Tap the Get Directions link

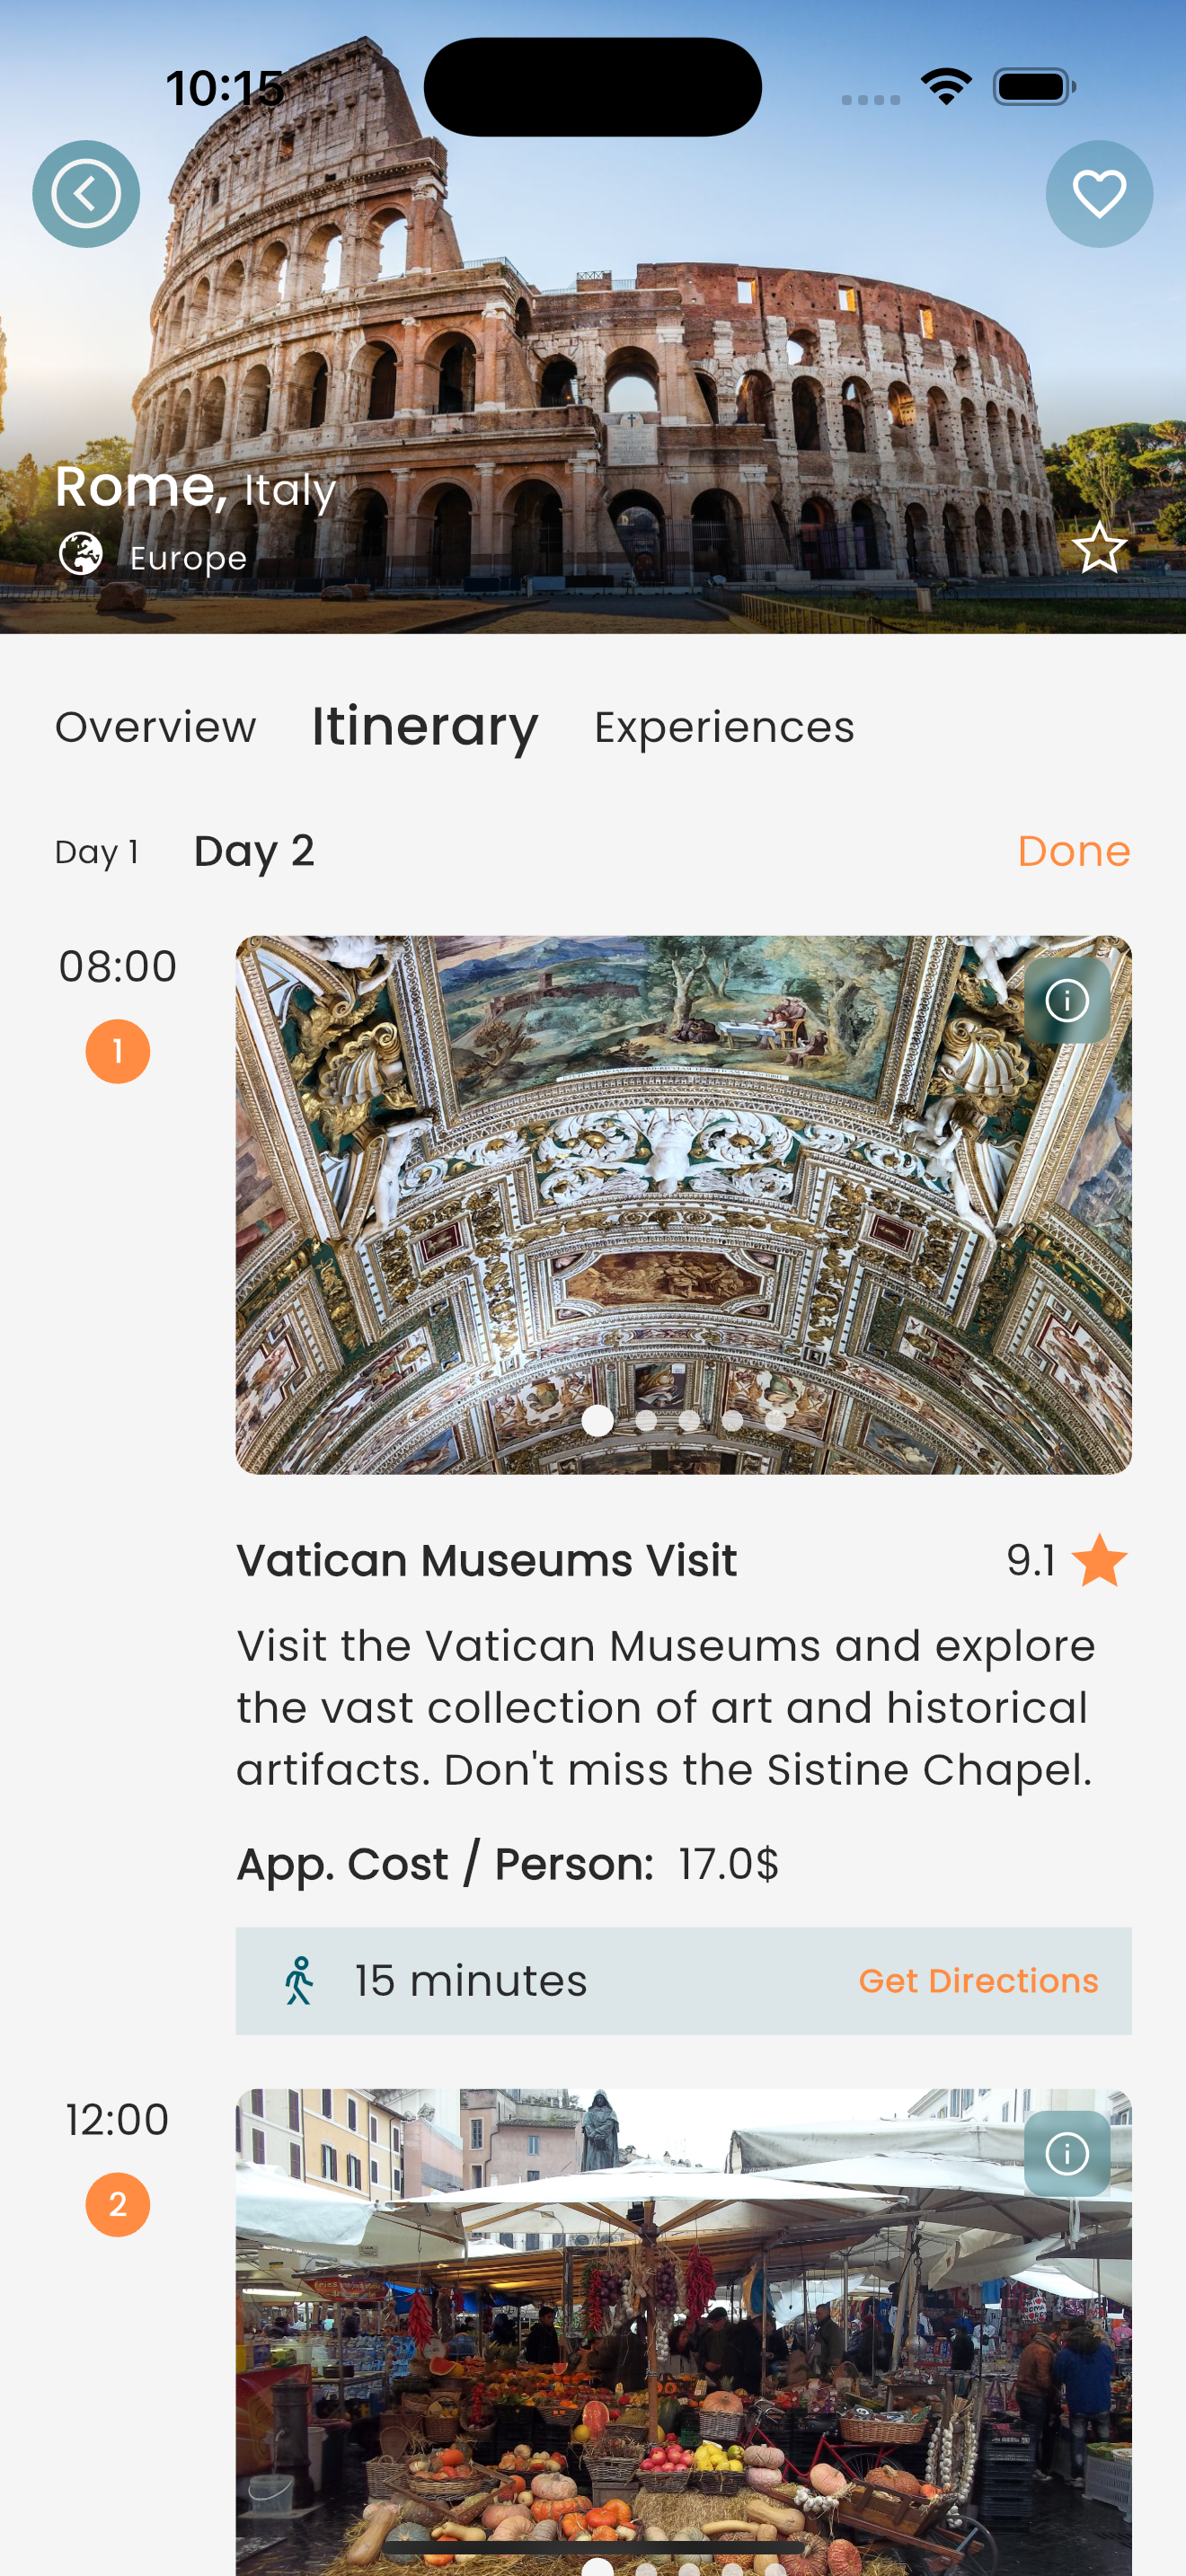(978, 1980)
